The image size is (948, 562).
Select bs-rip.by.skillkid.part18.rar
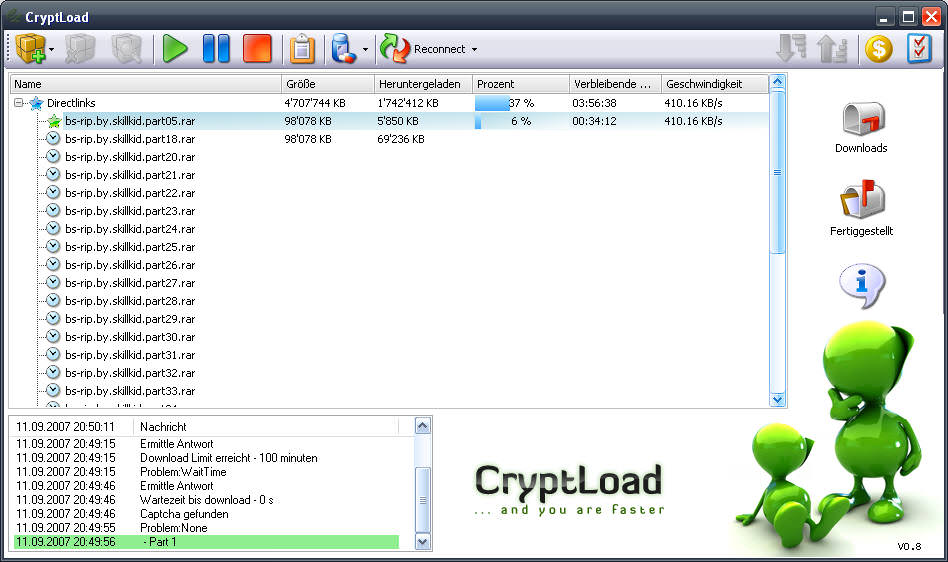(130, 139)
